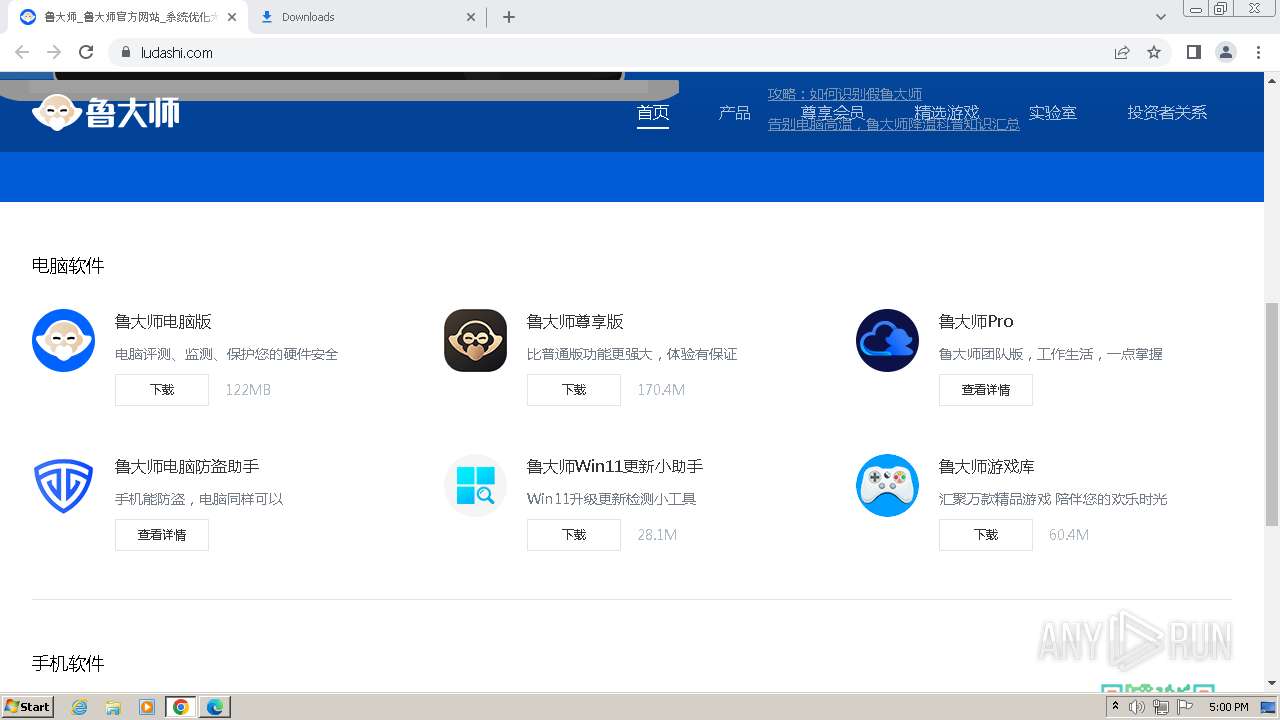The height and width of the screenshot is (720, 1280).
Task: Close the Downloads tab
Action: point(472,17)
